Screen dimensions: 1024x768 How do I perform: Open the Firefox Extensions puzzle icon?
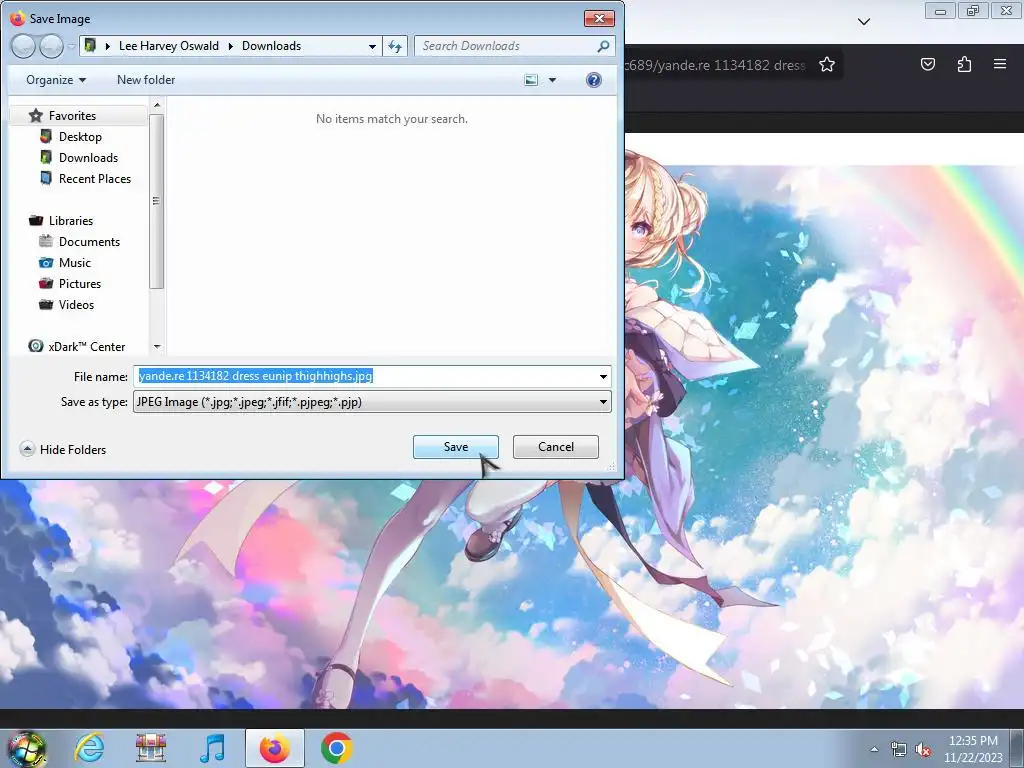(964, 64)
